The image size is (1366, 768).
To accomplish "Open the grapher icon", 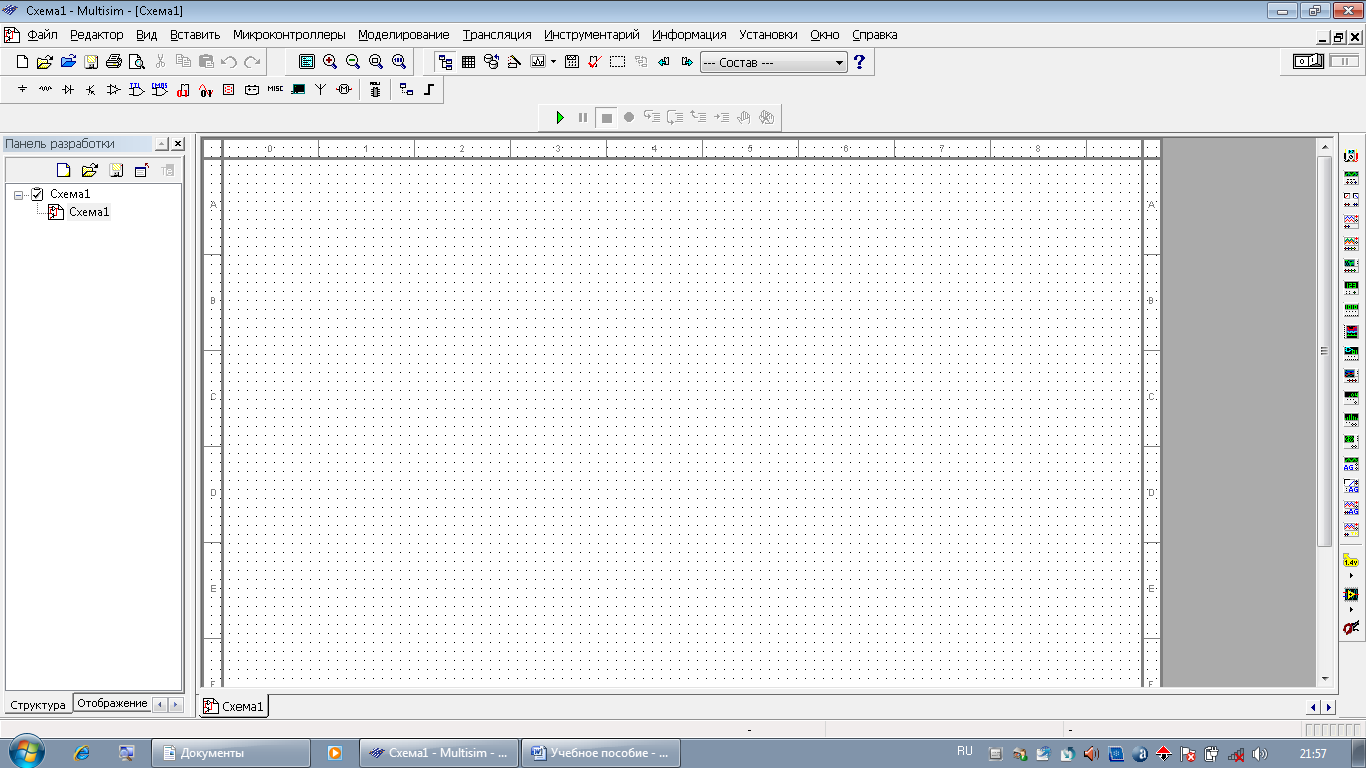I will coord(537,61).
